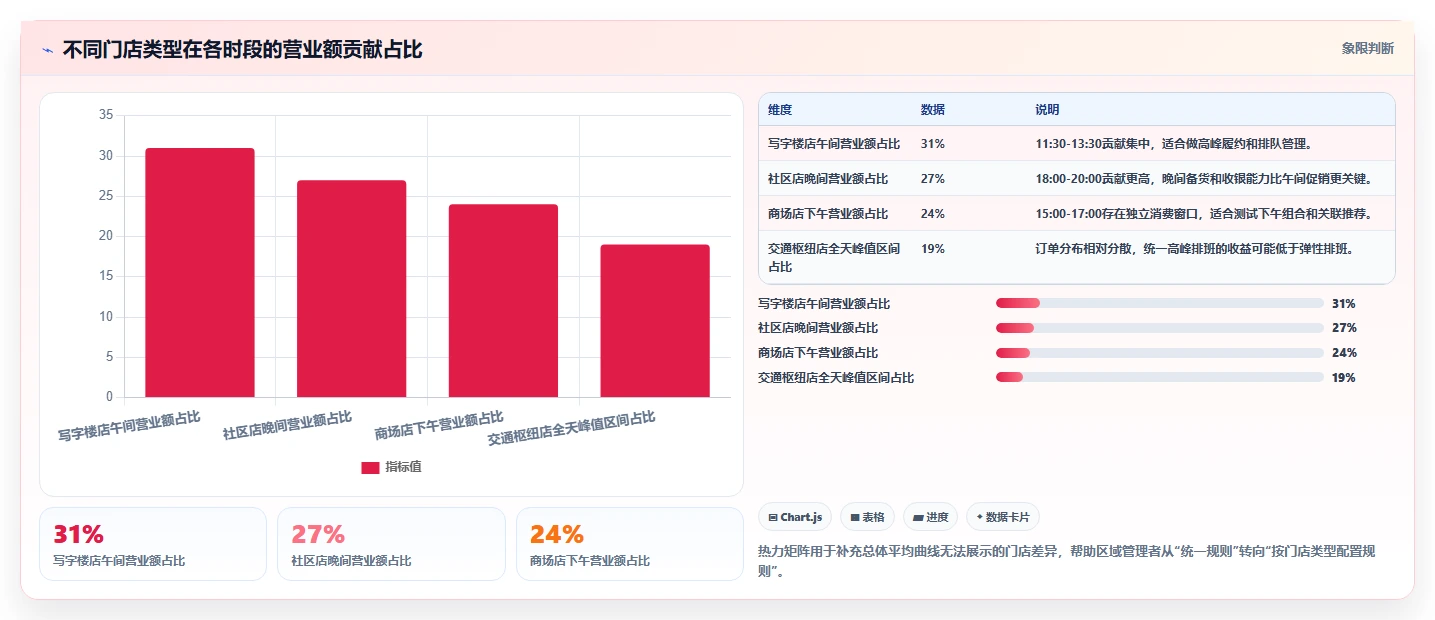Click x-axis label 写字楼店午间营业额占比 under chart

129,426
